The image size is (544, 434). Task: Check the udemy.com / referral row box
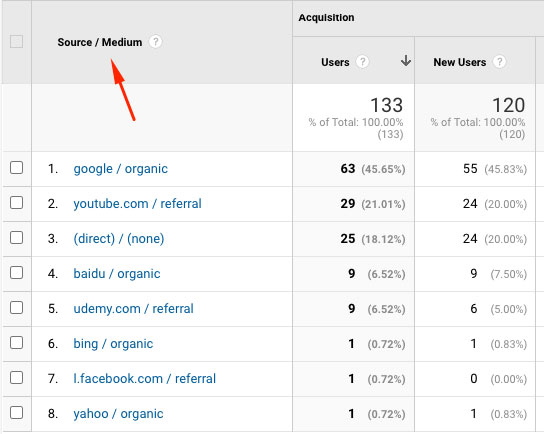click(16, 308)
